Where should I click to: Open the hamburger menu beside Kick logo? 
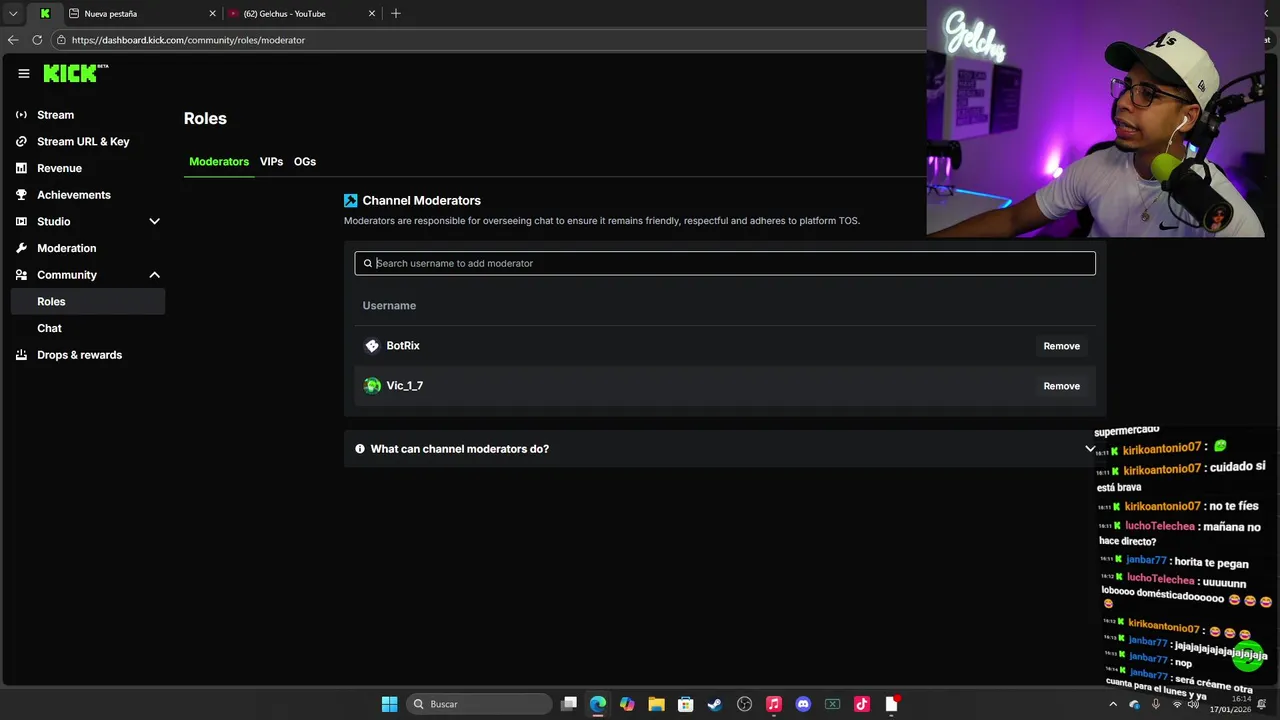[x=24, y=73]
